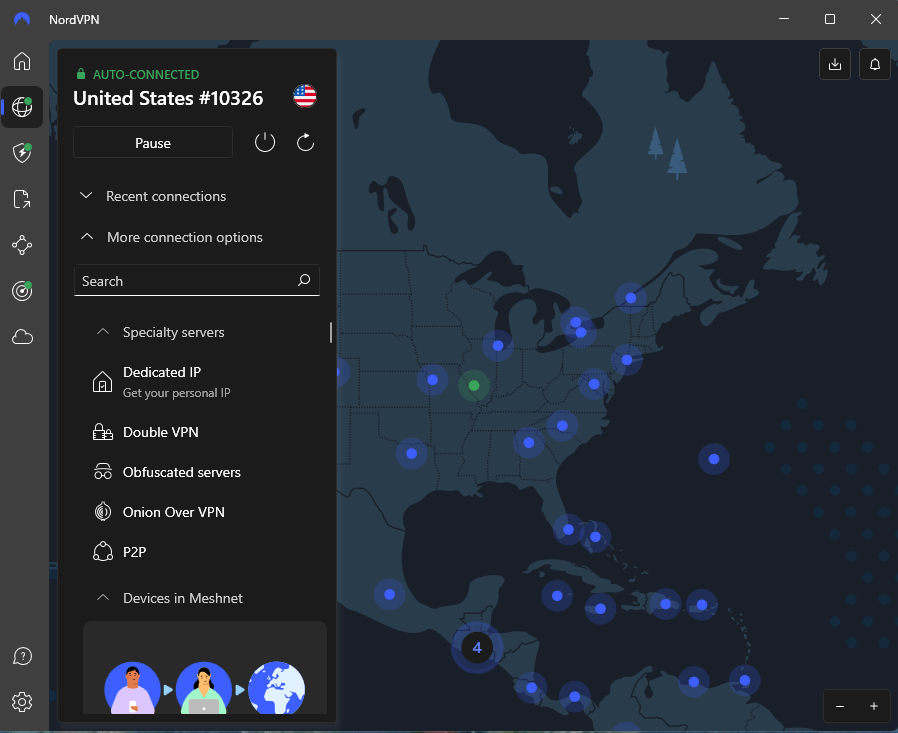898x733 pixels.
Task: Zoom in the map with plus button
Action: coord(873,706)
